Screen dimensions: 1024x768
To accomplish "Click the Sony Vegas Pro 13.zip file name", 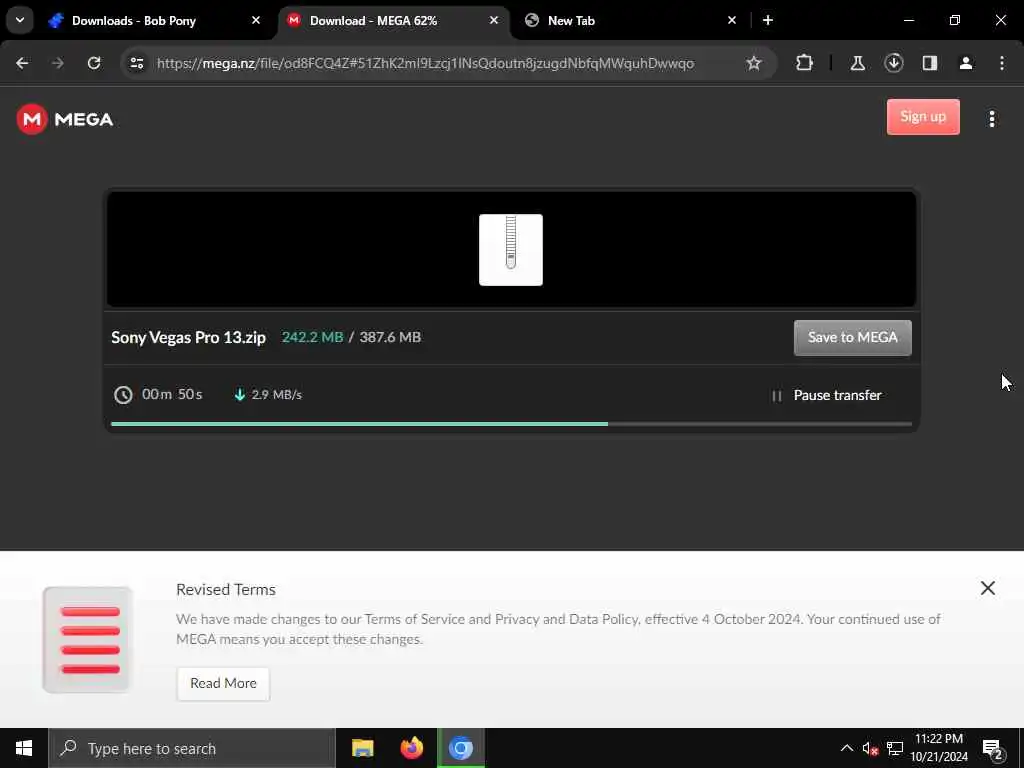I will pyautogui.click(x=188, y=338).
